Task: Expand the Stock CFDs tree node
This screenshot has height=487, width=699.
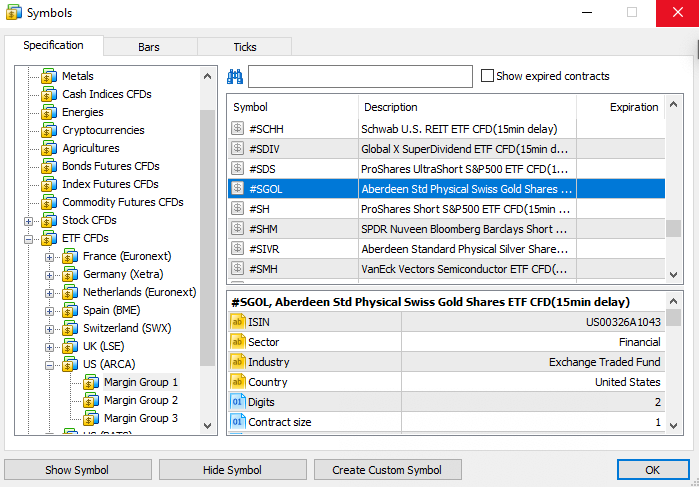Action: tap(29, 221)
